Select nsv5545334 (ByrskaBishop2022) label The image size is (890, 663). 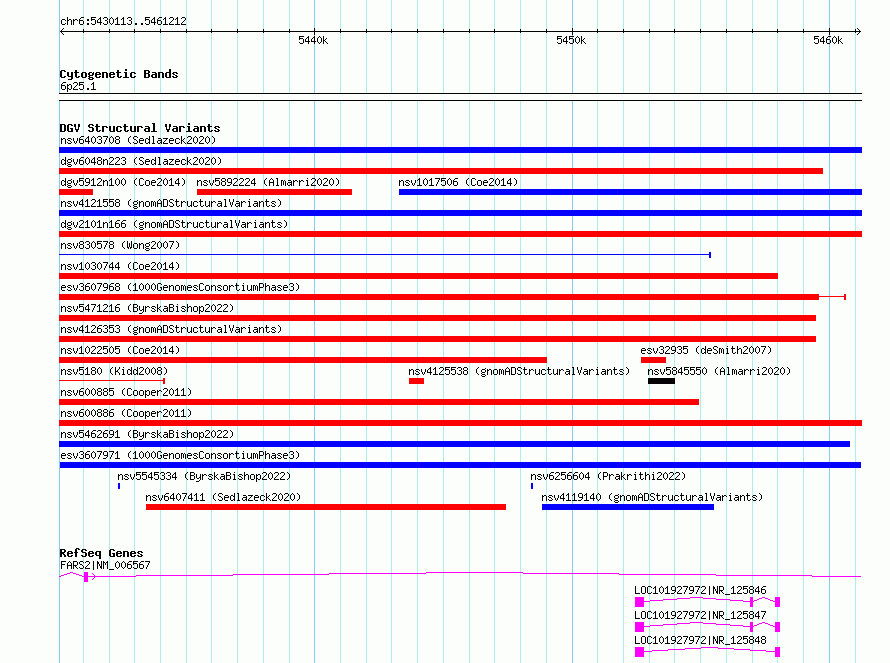[x=204, y=476]
